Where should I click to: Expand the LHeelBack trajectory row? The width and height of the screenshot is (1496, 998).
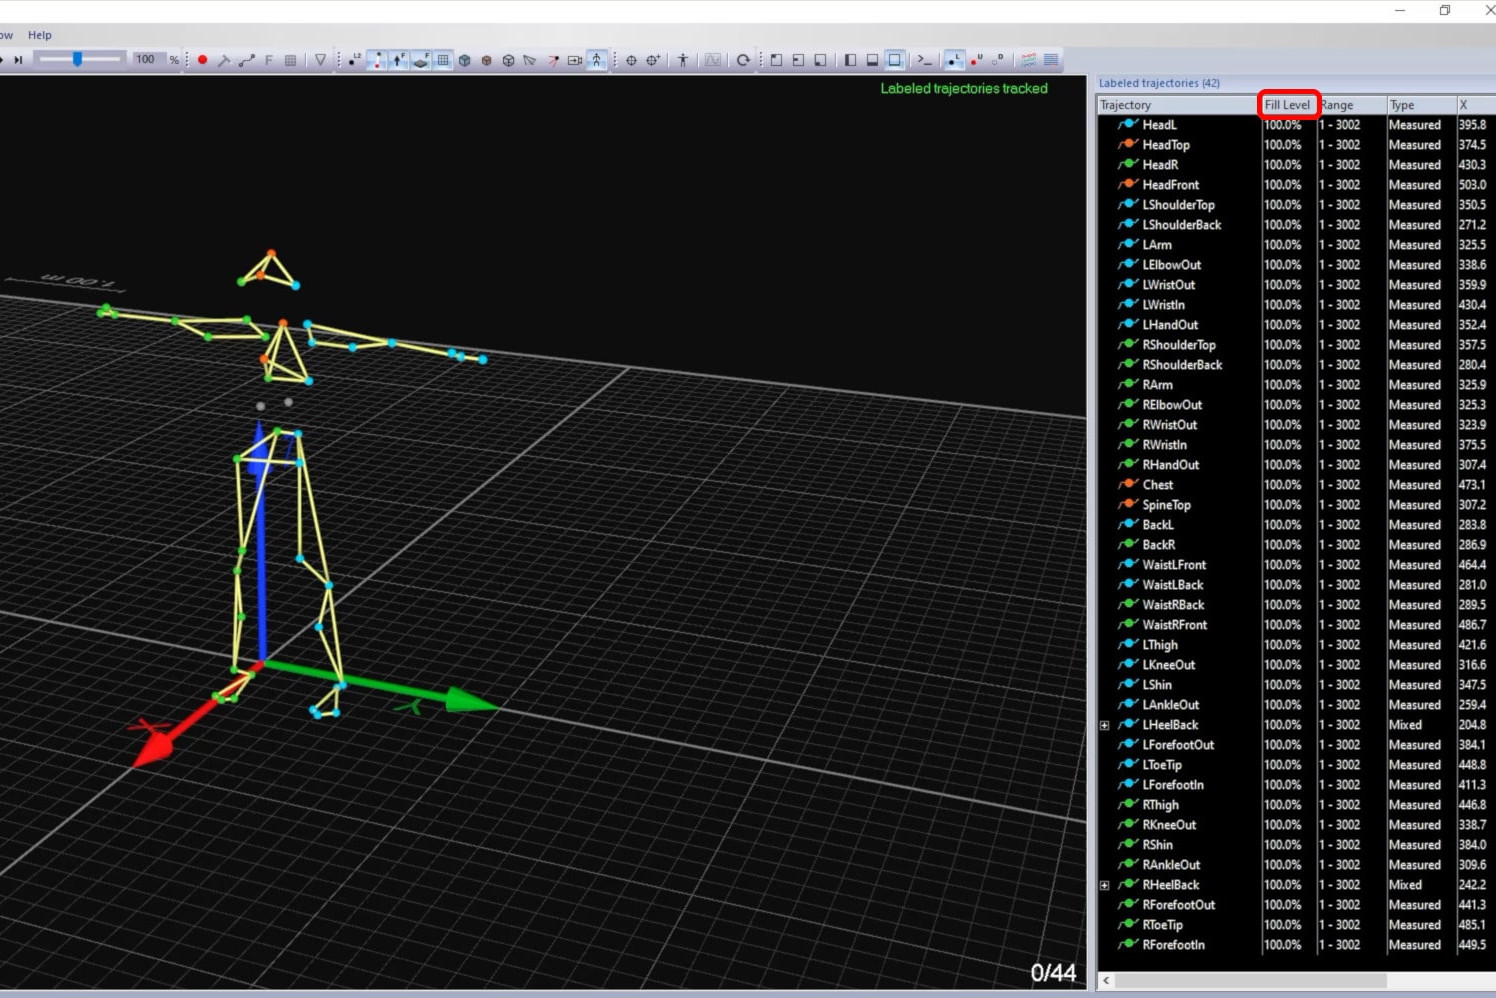[1105, 725]
